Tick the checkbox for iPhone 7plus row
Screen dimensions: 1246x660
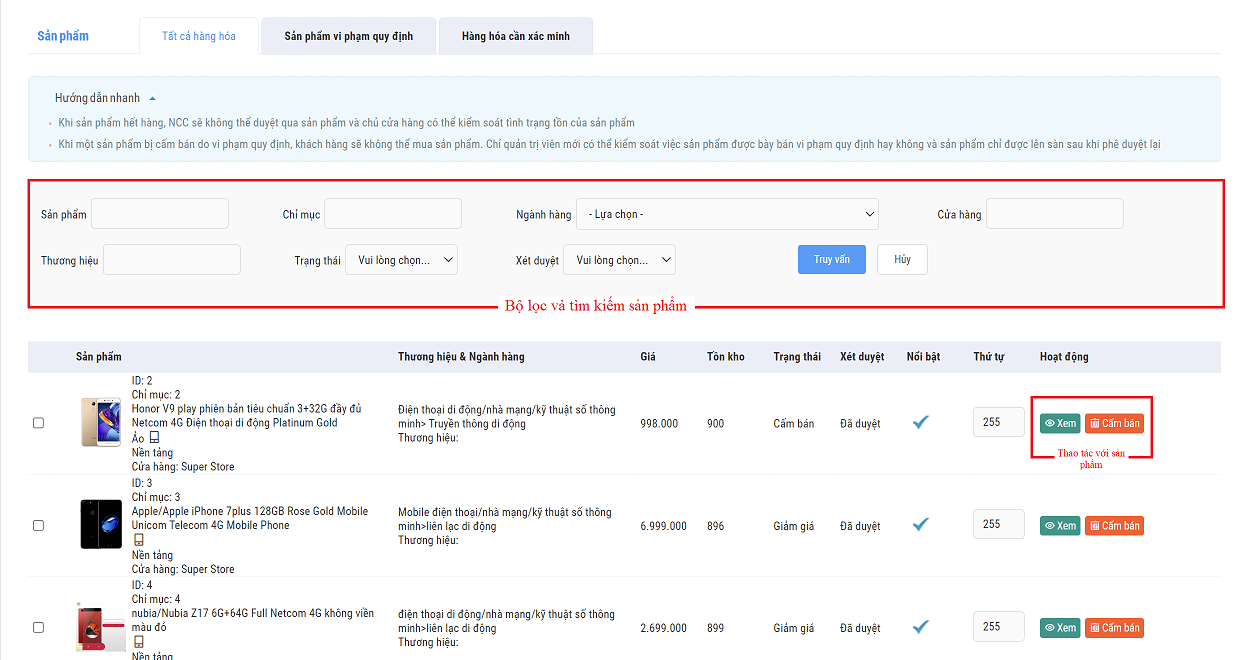pyautogui.click(x=39, y=525)
